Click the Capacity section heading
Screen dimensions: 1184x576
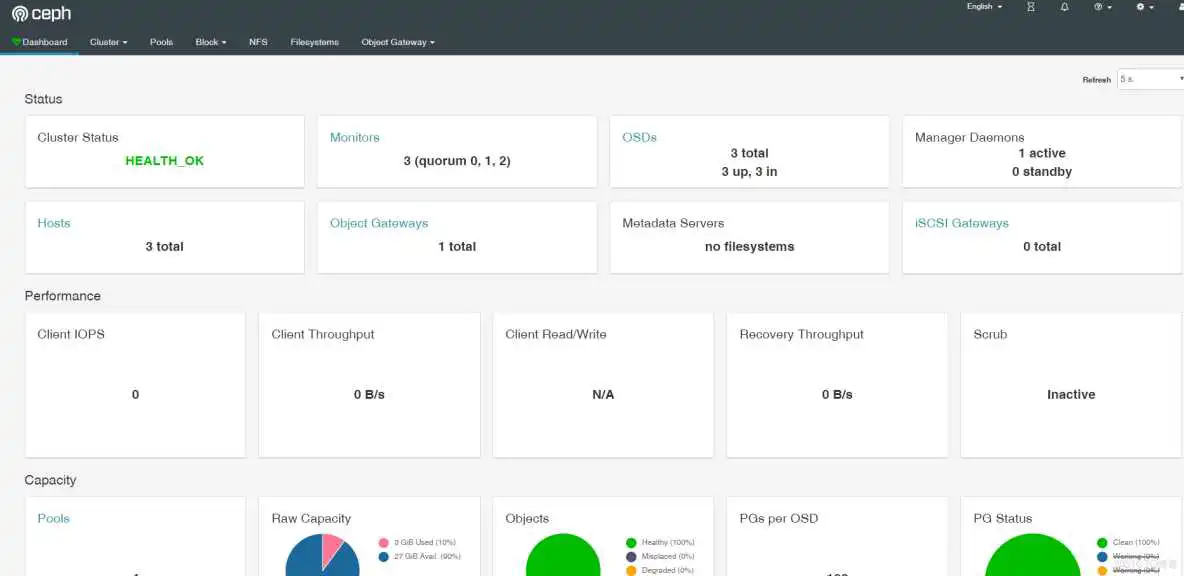[x=50, y=480]
